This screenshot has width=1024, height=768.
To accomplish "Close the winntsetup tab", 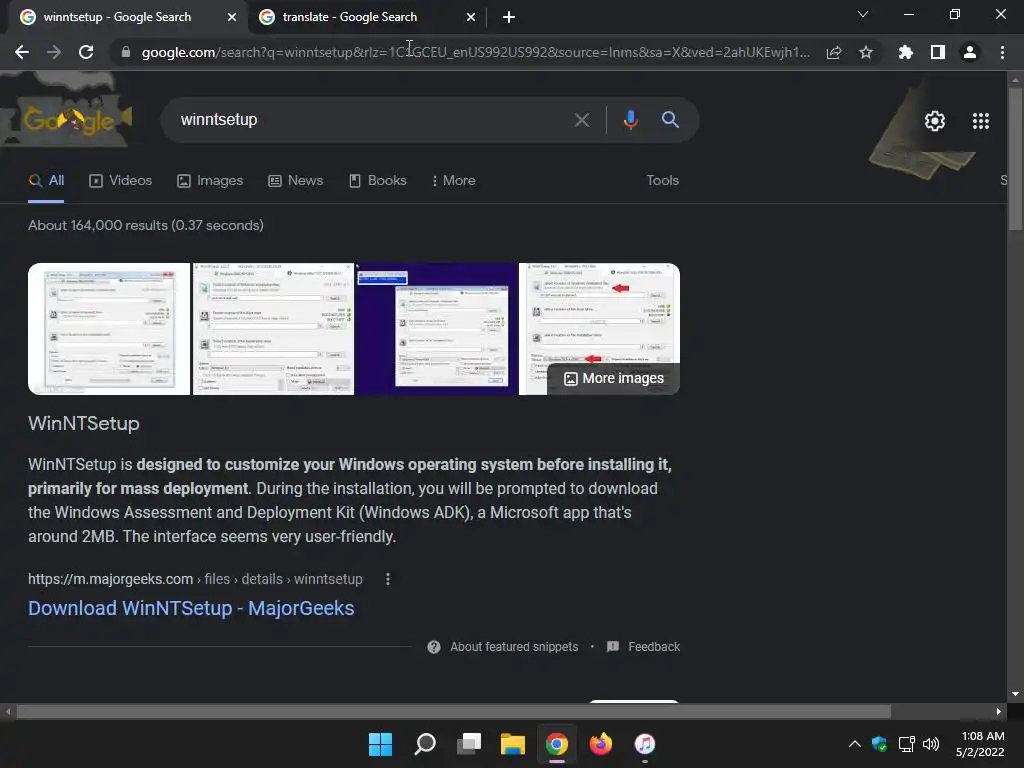I will 232,17.
